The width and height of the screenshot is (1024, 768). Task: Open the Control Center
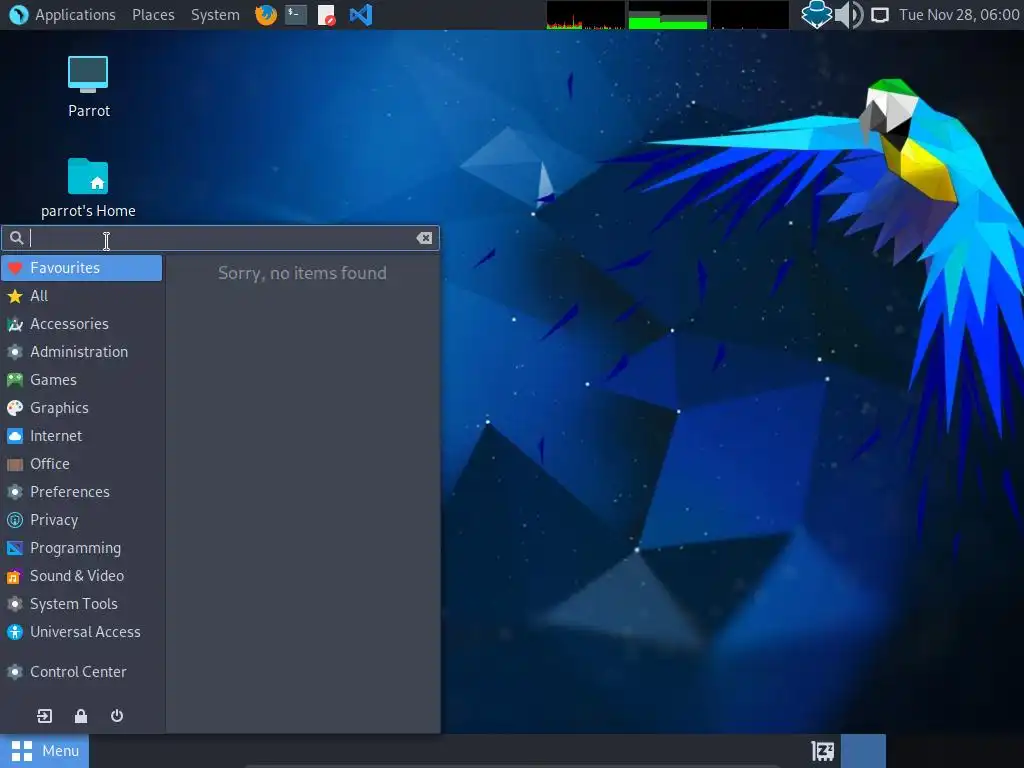(82, 672)
